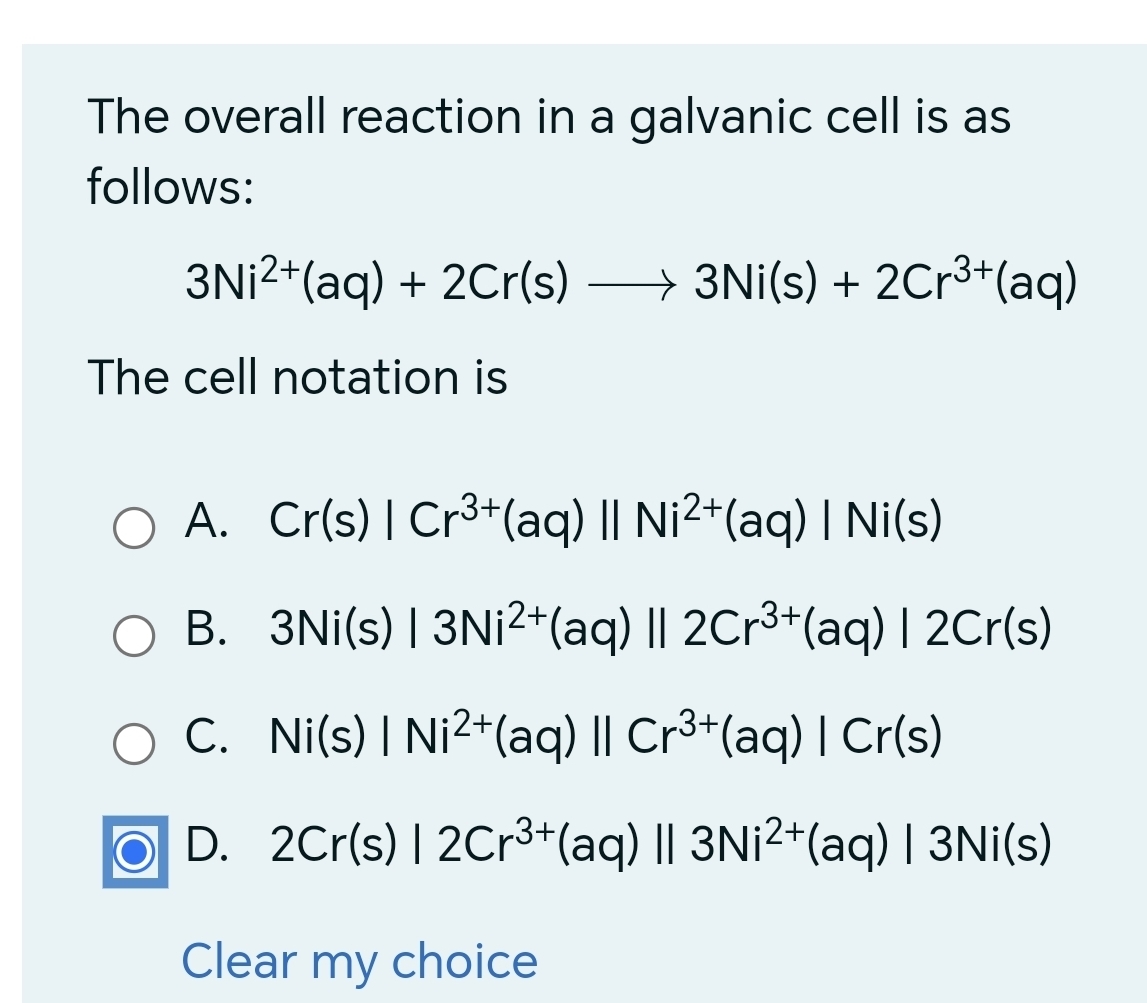Viewport: 1147px width, 1003px height.
Task: Select radio button for option B
Action: pos(134,636)
